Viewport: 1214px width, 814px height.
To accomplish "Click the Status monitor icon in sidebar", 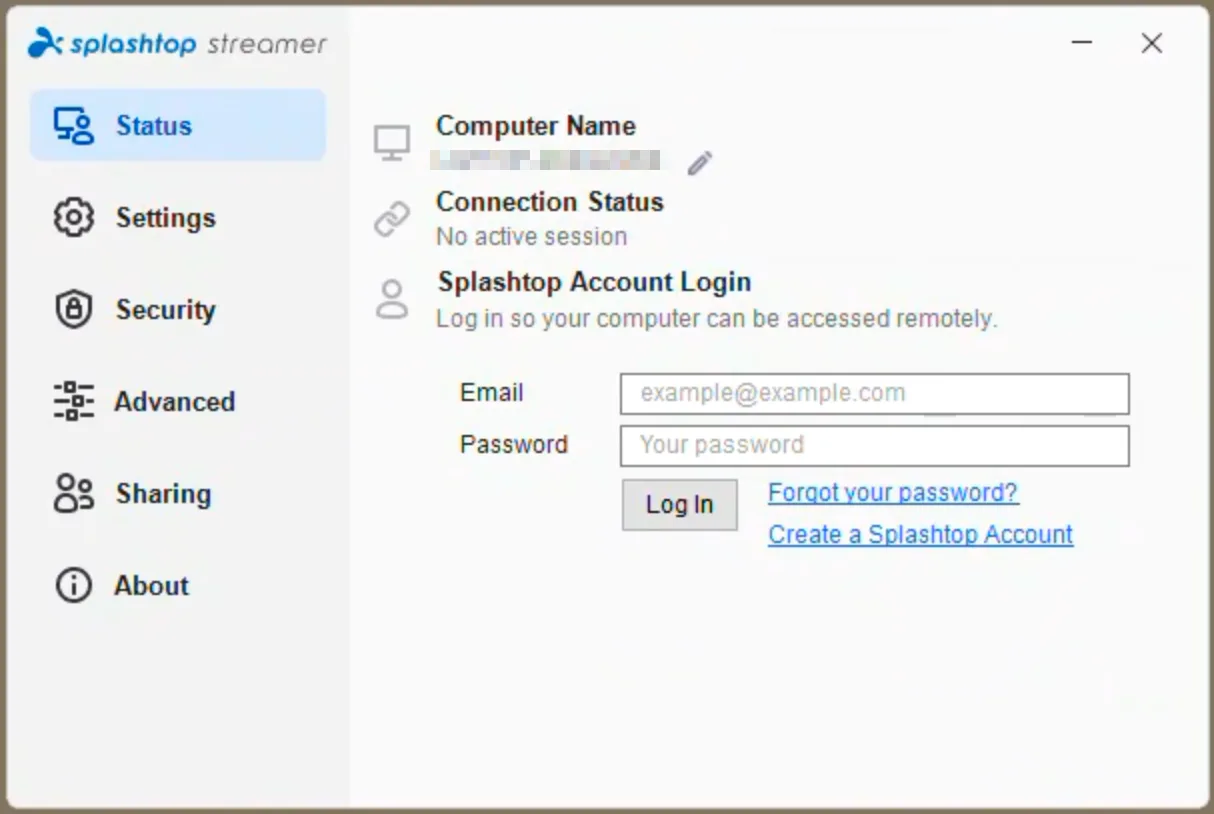I will pyautogui.click(x=73, y=126).
